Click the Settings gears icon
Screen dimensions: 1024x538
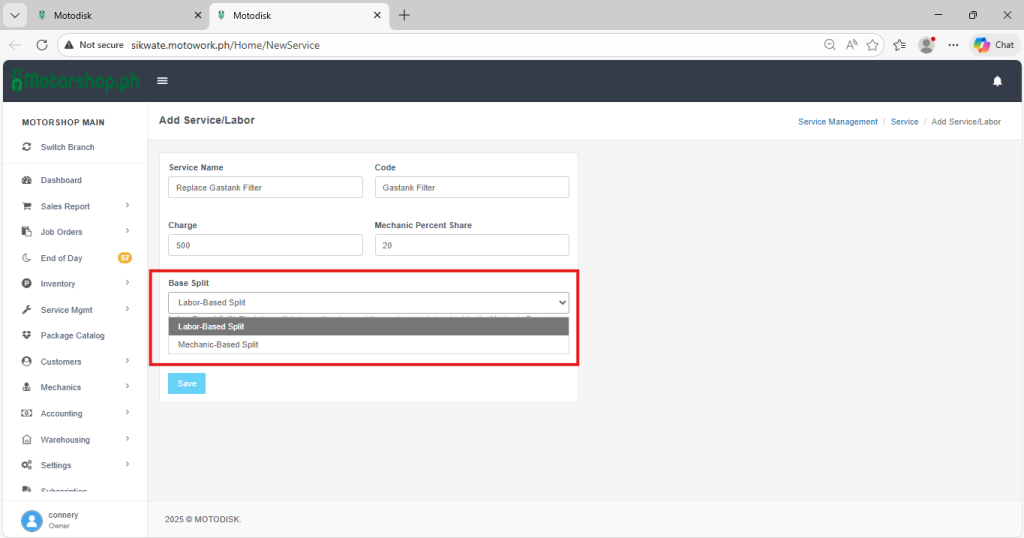click(27, 465)
